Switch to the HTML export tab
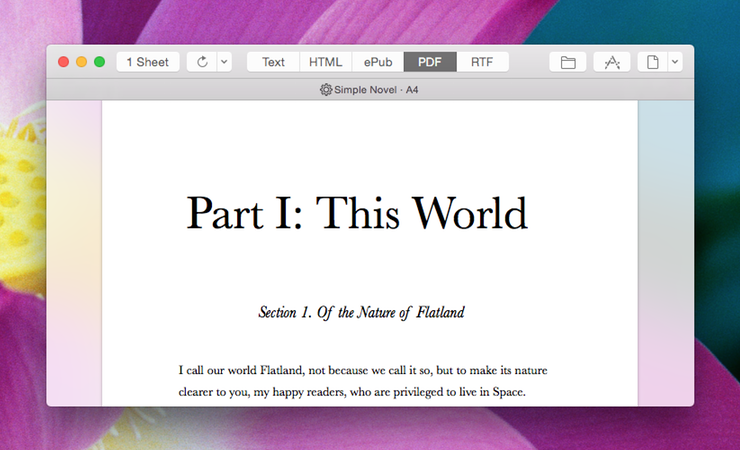740x450 pixels. (x=326, y=62)
